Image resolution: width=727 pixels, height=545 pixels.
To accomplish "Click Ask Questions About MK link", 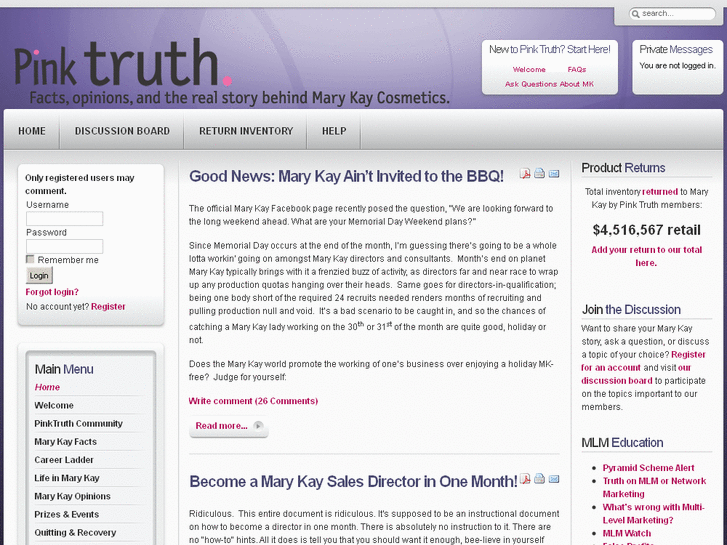I will (x=549, y=84).
